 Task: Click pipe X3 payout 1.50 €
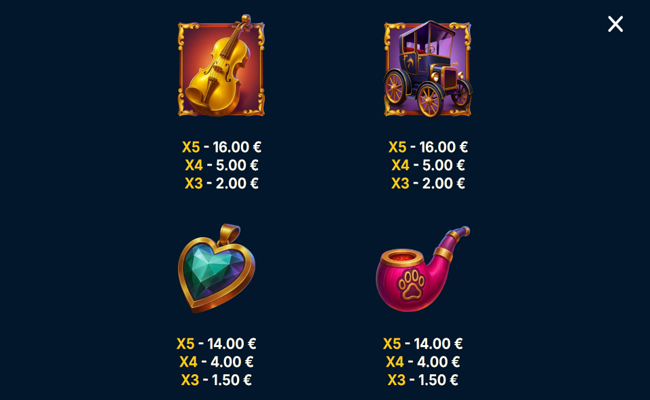tap(423, 380)
